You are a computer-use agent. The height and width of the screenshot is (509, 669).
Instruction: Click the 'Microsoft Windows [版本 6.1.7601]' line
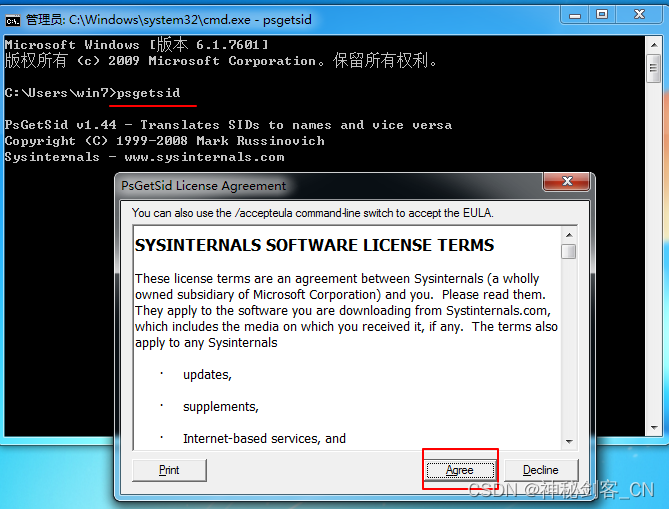[x=137, y=44]
